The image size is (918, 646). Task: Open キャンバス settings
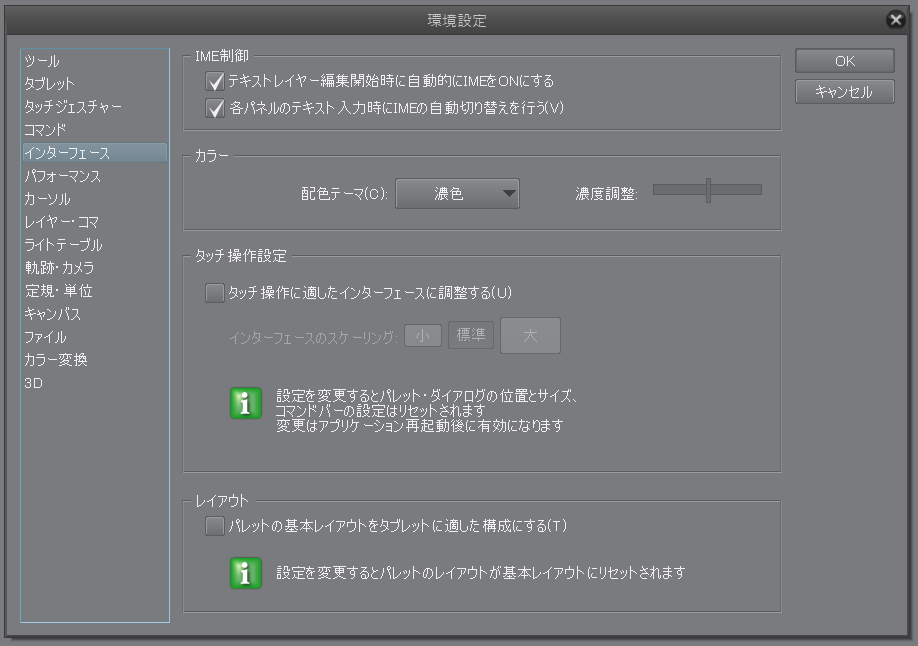(95, 314)
